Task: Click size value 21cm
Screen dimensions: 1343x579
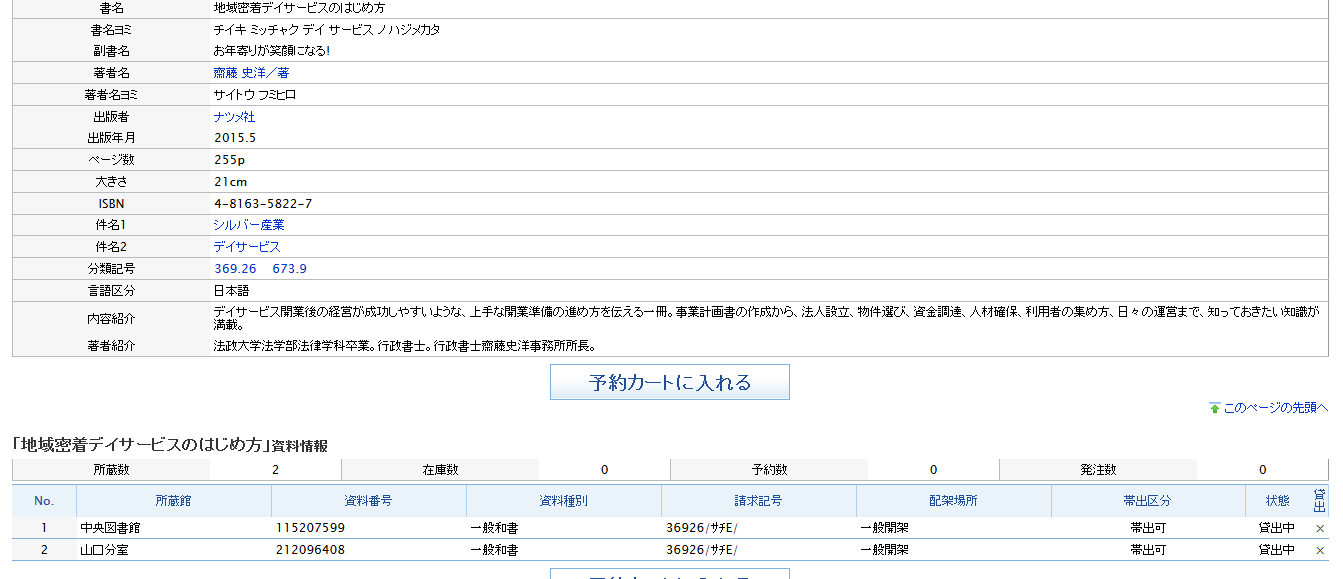Action: tap(230, 182)
